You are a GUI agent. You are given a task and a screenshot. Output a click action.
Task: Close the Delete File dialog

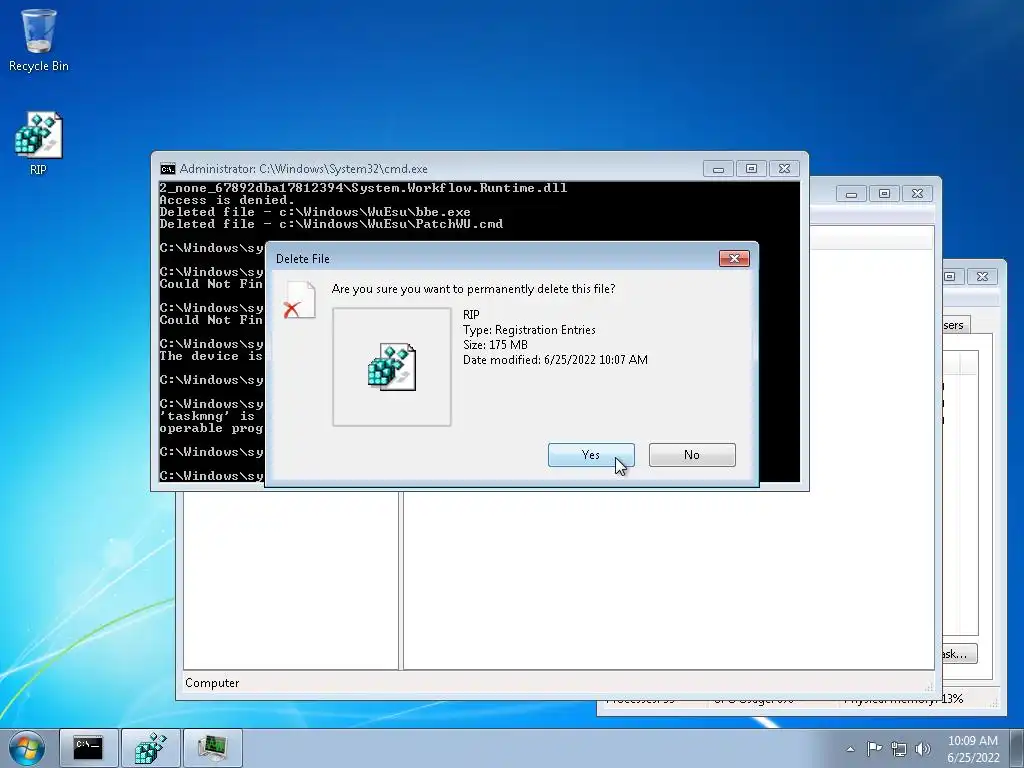click(x=734, y=259)
